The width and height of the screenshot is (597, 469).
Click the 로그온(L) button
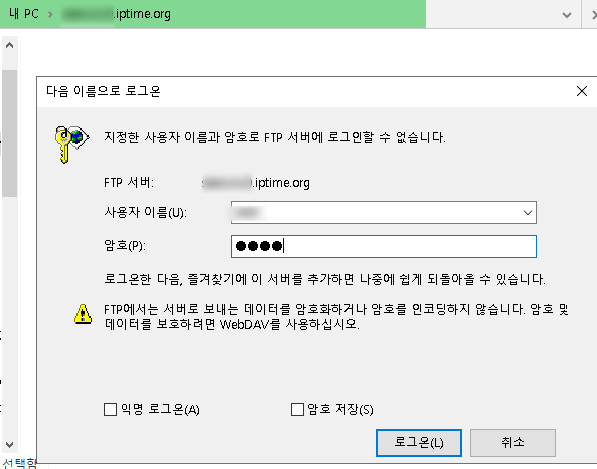(419, 443)
